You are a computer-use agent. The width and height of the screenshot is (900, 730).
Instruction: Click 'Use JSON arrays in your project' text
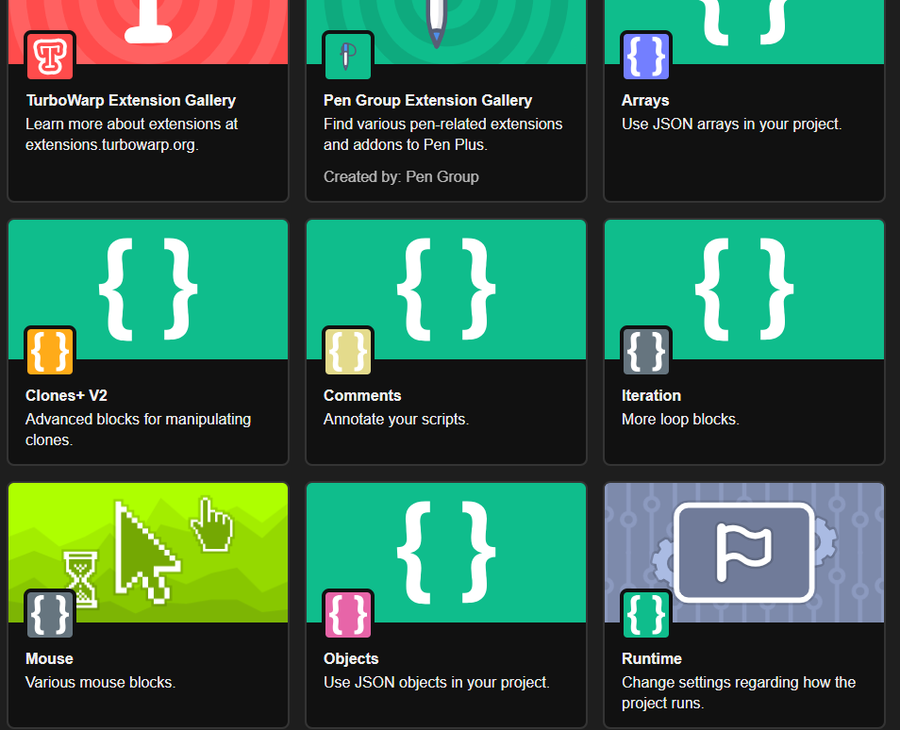tap(731, 124)
